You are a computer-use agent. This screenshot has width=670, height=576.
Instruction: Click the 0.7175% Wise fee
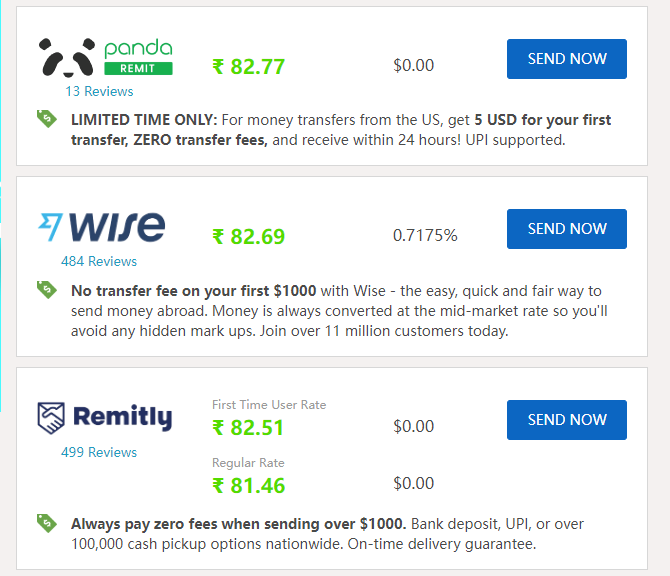point(425,235)
